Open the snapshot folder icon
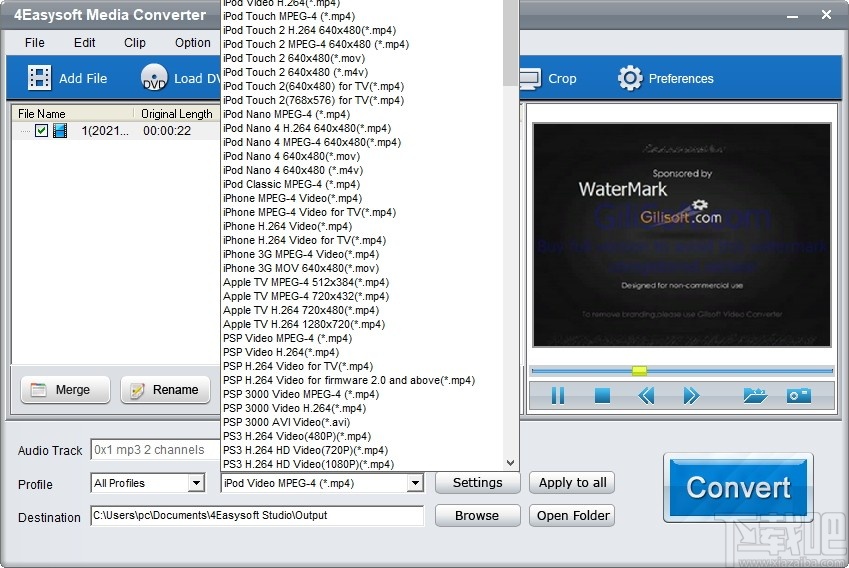Viewport: 849px width, 568px height. [x=755, y=395]
